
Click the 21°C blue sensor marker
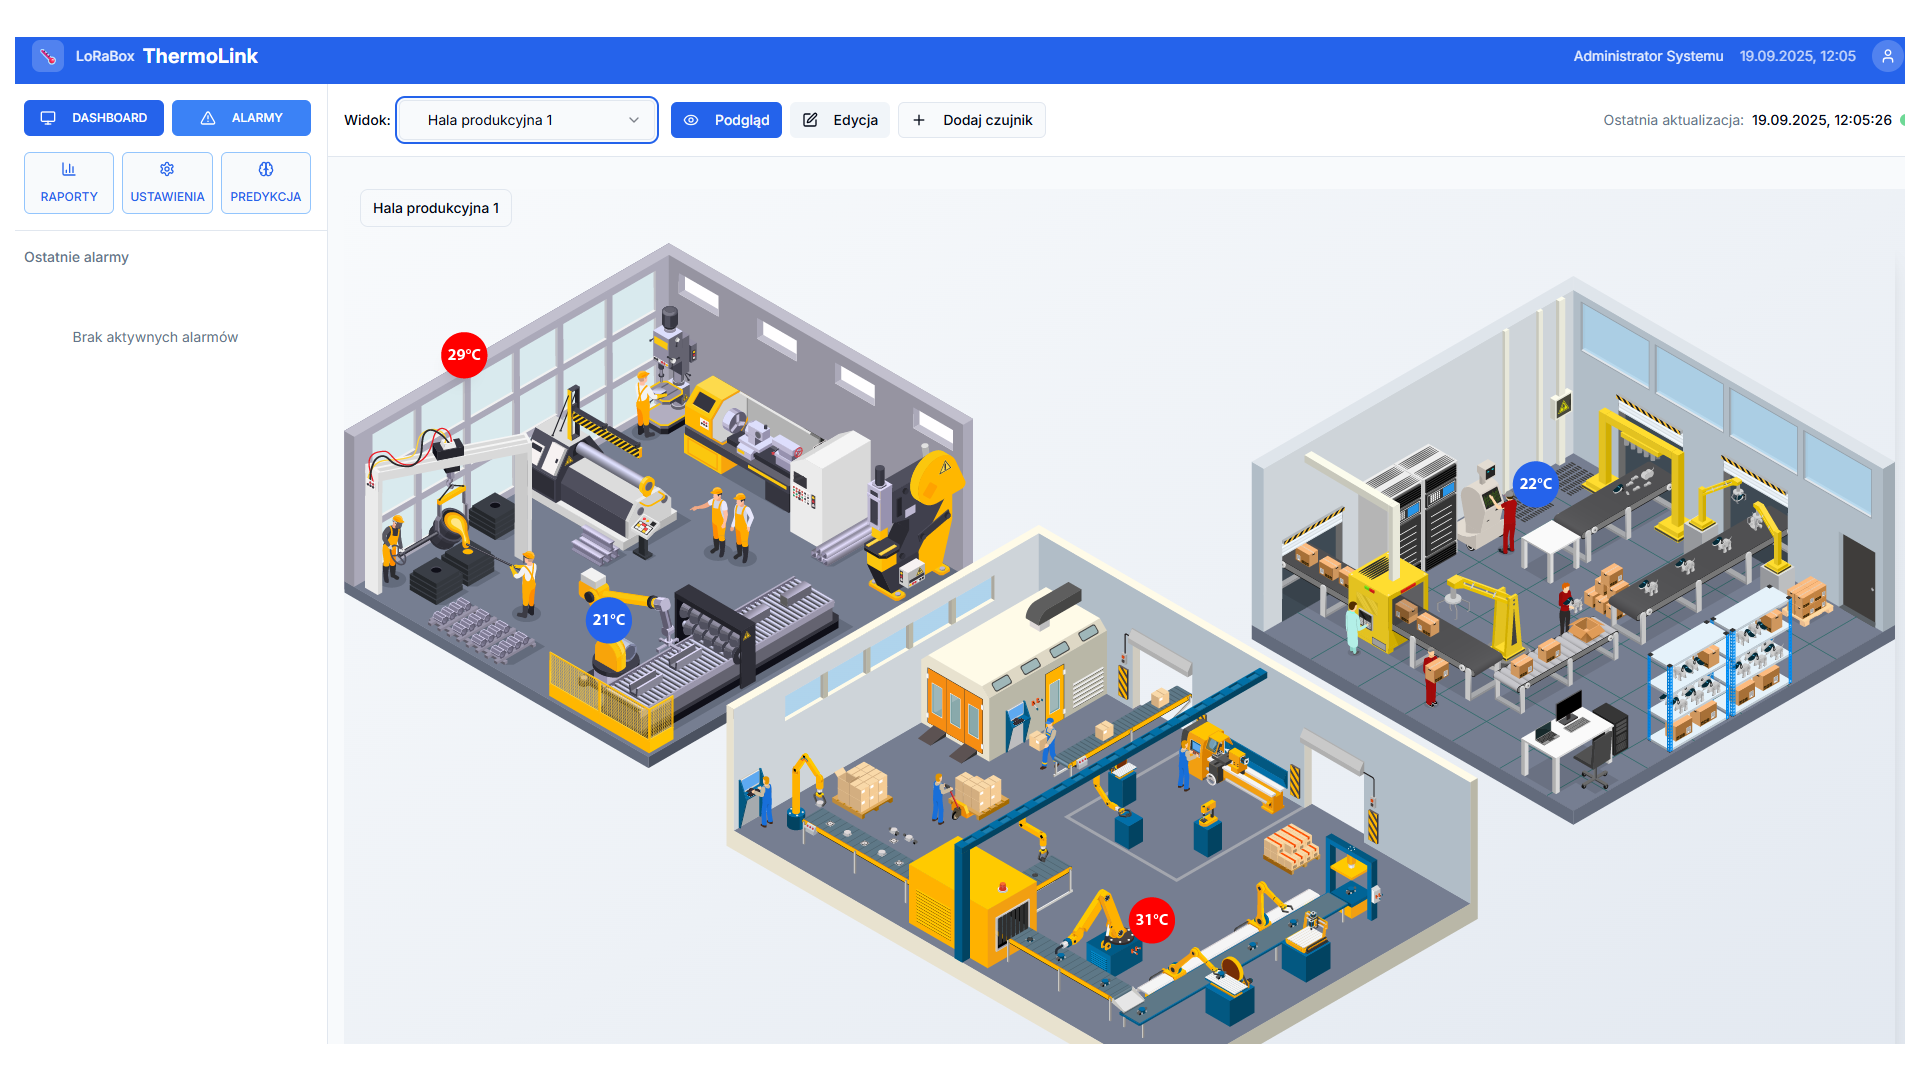(x=608, y=620)
